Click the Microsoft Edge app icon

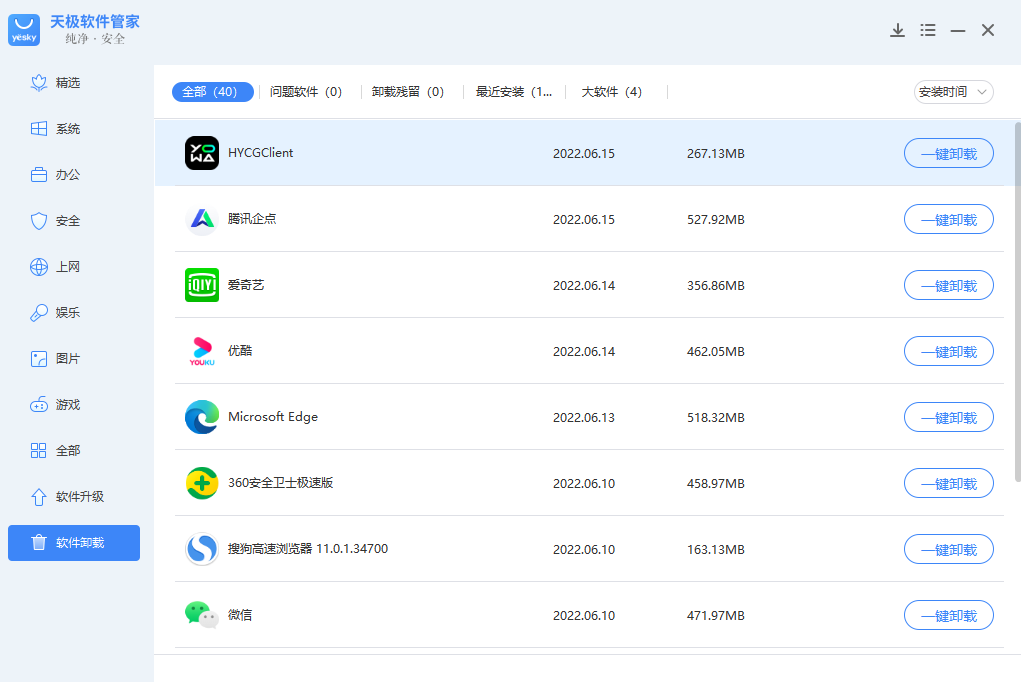coord(202,417)
